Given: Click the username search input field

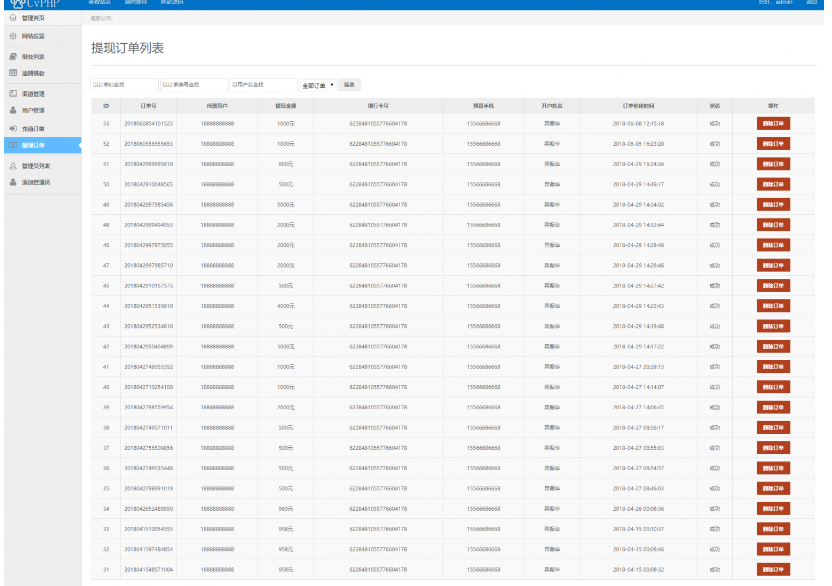Looking at the screenshot, I should click(x=263, y=84).
